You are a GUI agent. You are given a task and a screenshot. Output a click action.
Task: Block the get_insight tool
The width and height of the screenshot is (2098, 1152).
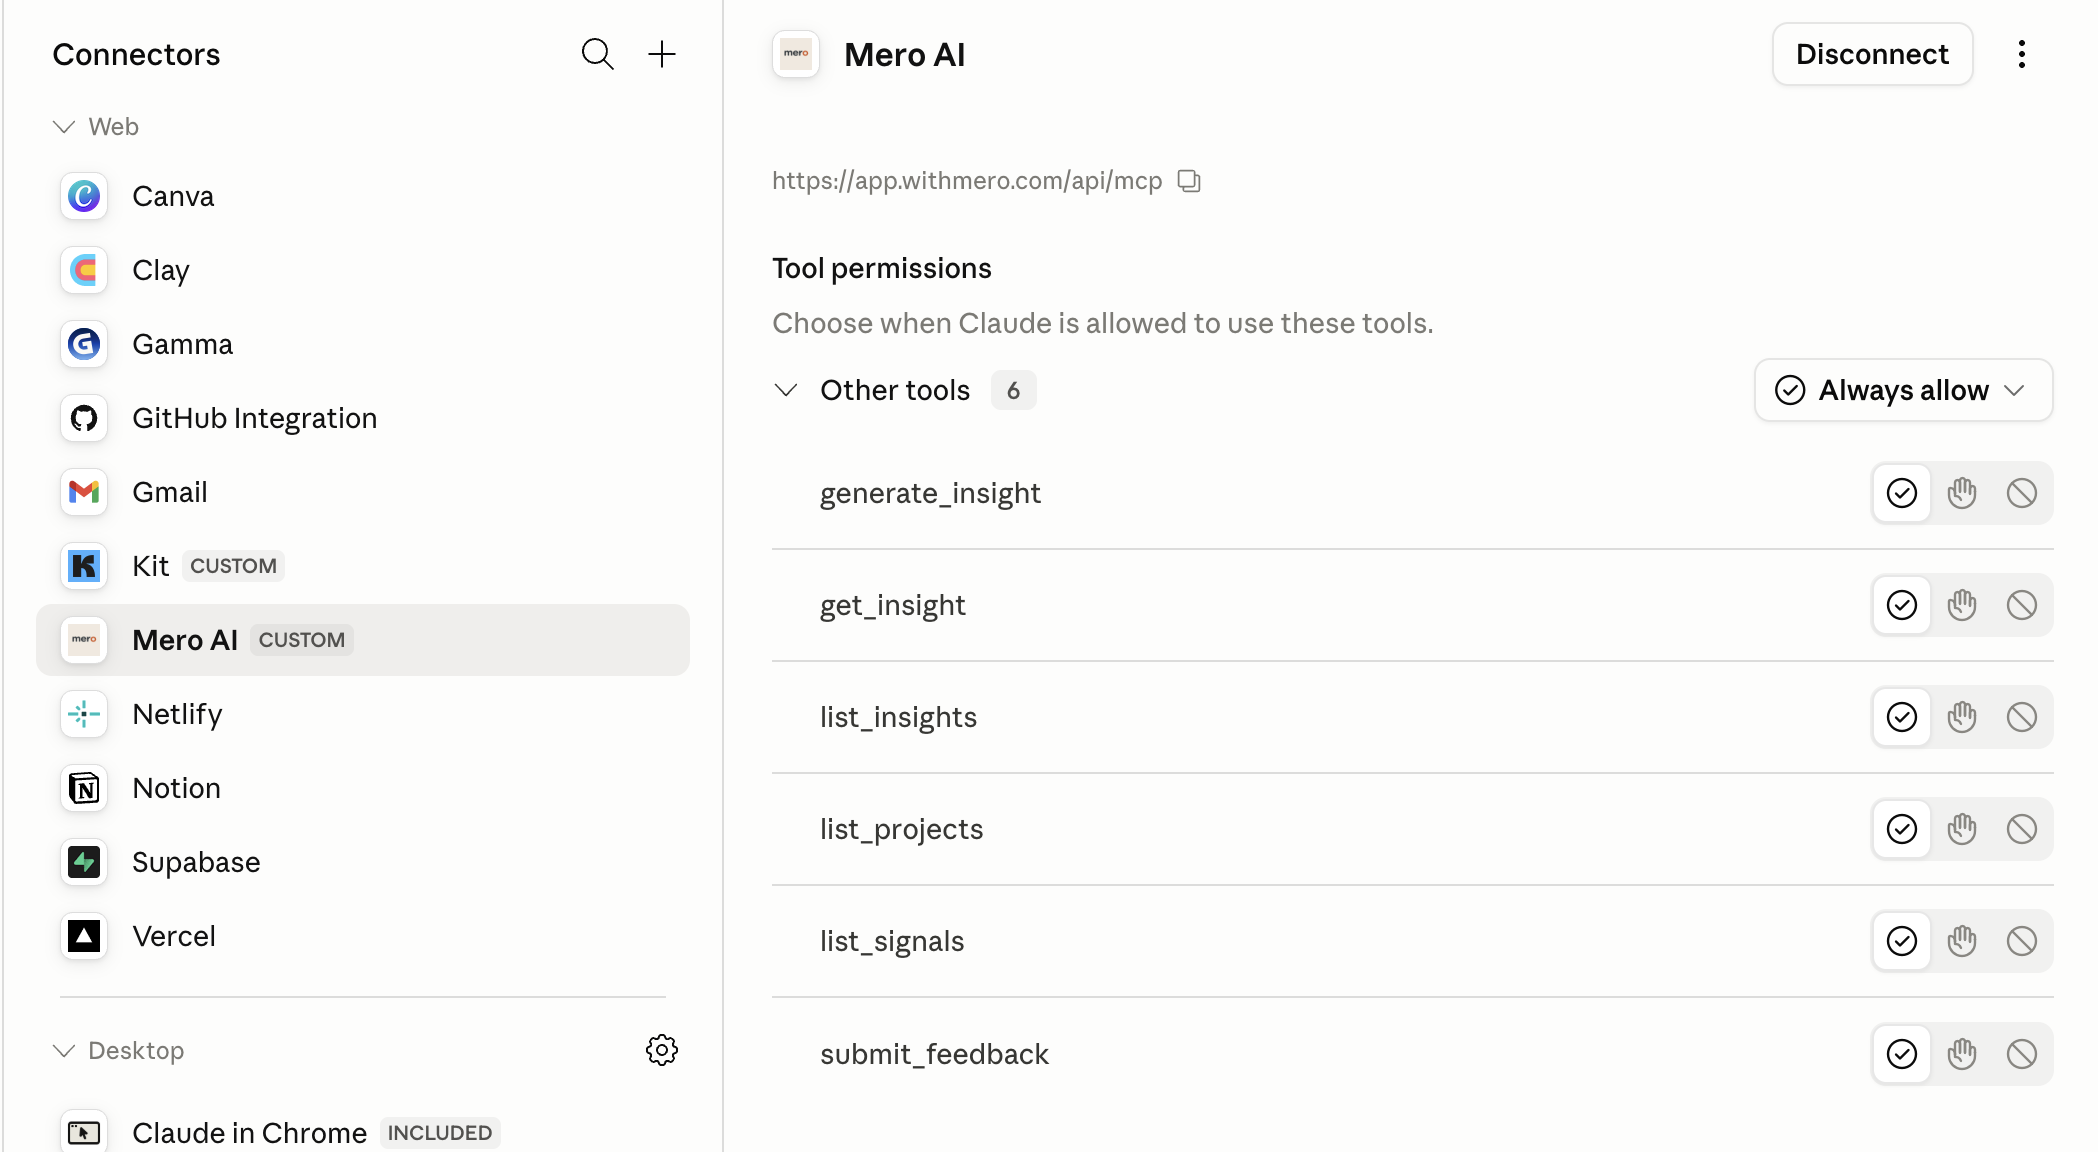pos(2022,605)
